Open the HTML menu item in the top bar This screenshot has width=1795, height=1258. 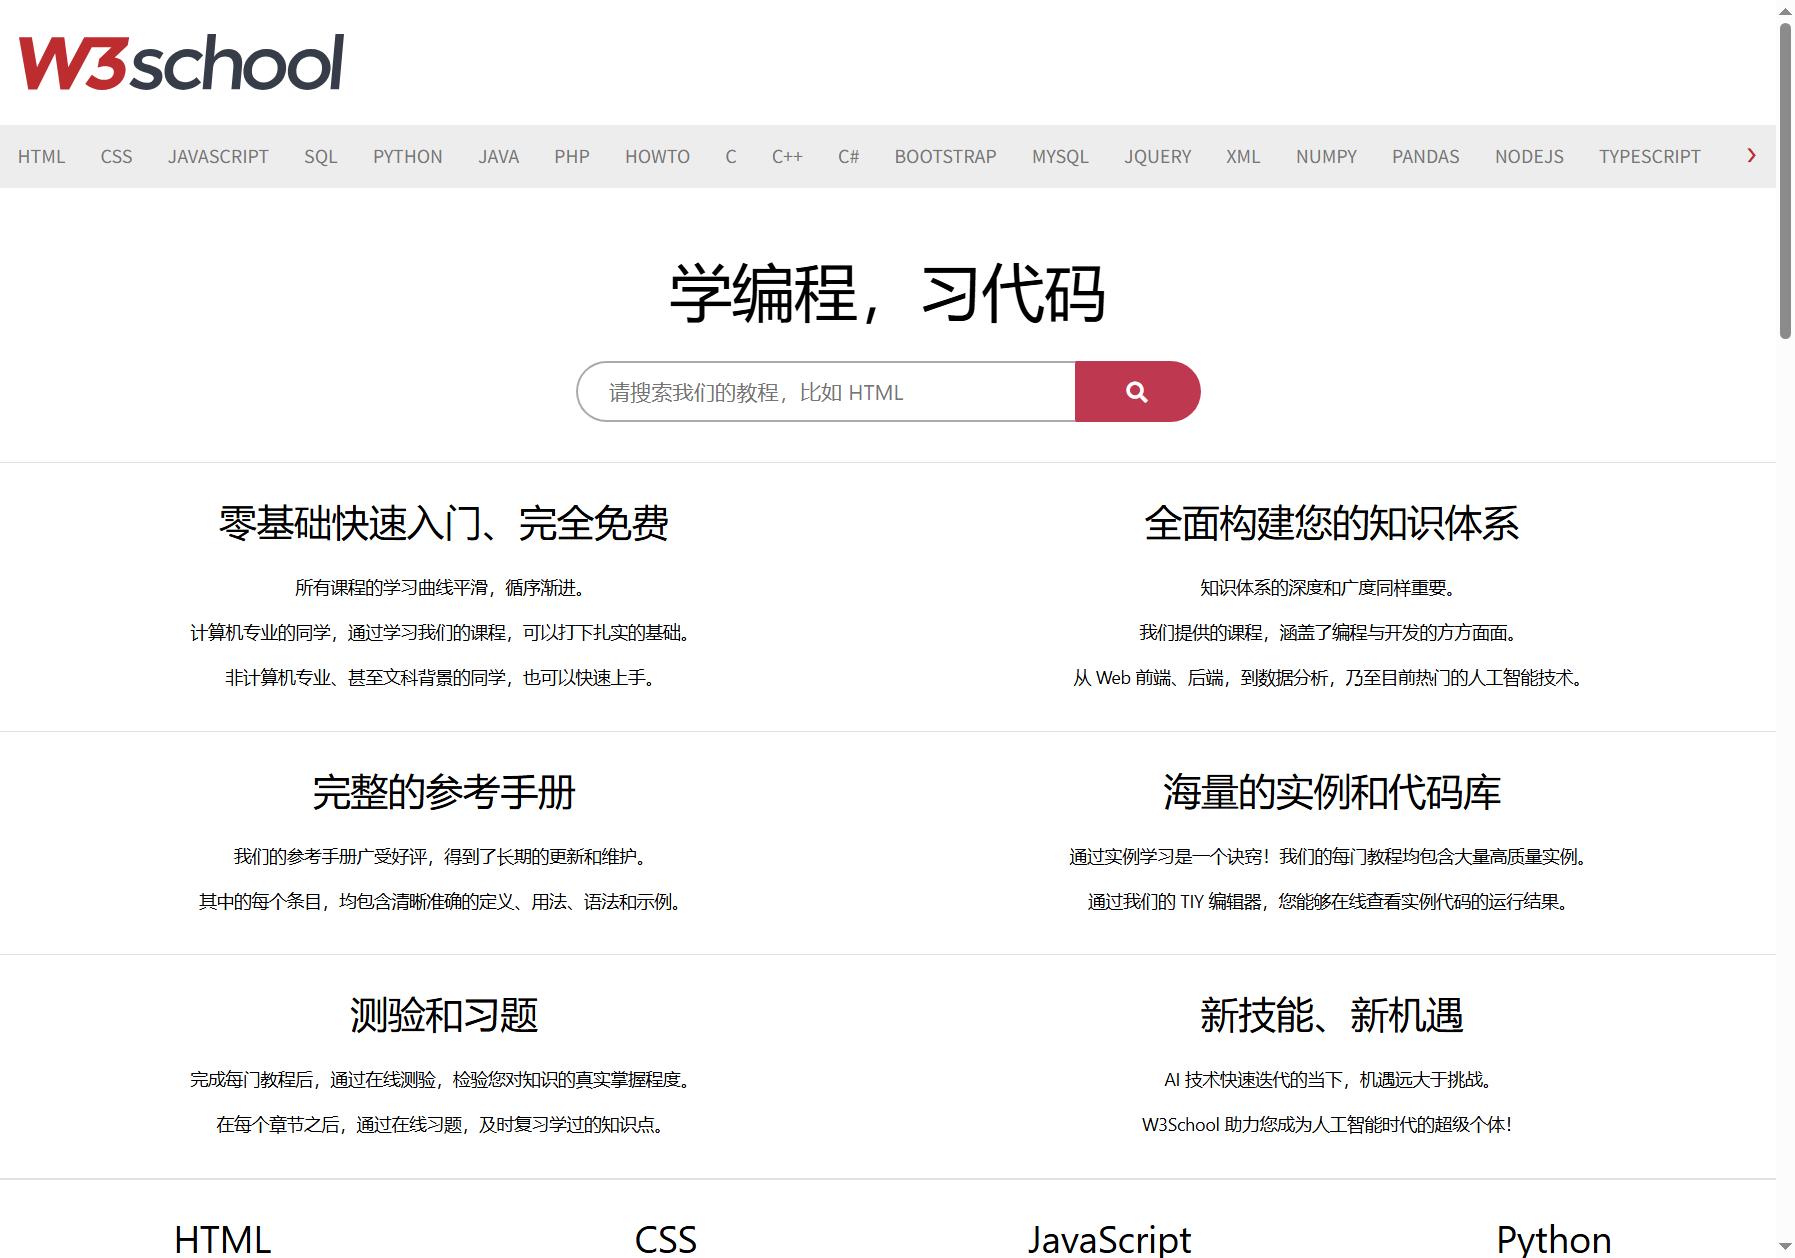click(x=41, y=157)
